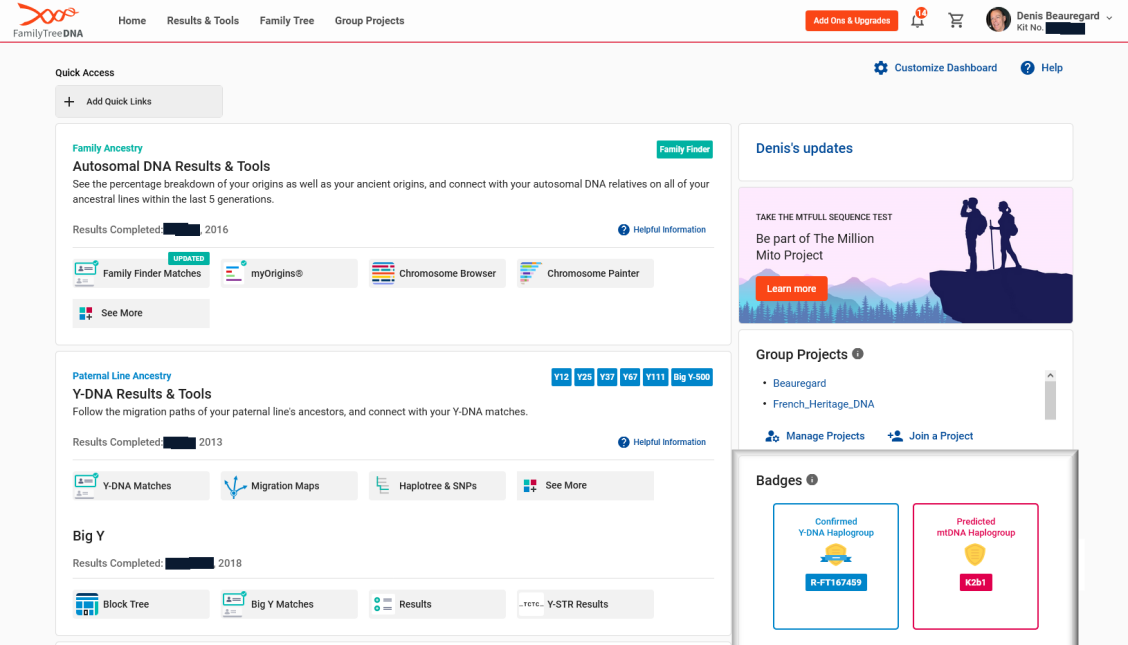
Task: Open Big Y Results
Action: [x=437, y=604]
